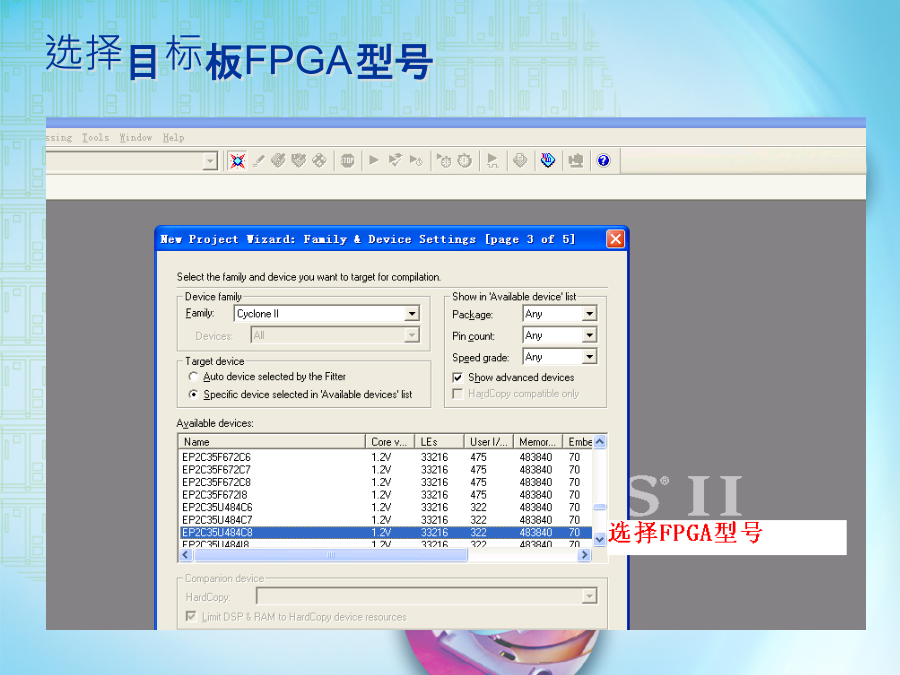The height and width of the screenshot is (675, 900).
Task: Toggle Limit DSP & RAM to HardCopy checkbox
Action: pyautogui.click(x=191, y=616)
